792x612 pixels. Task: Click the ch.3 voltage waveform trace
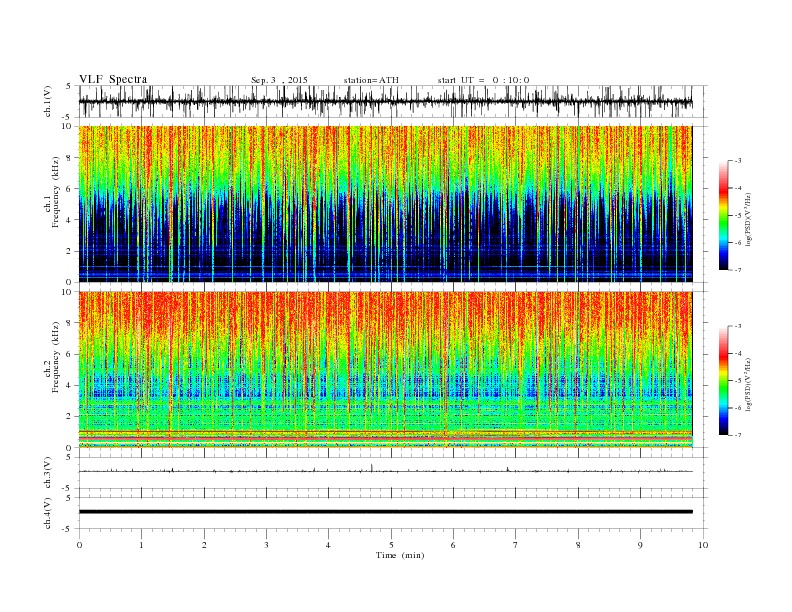tap(385, 471)
